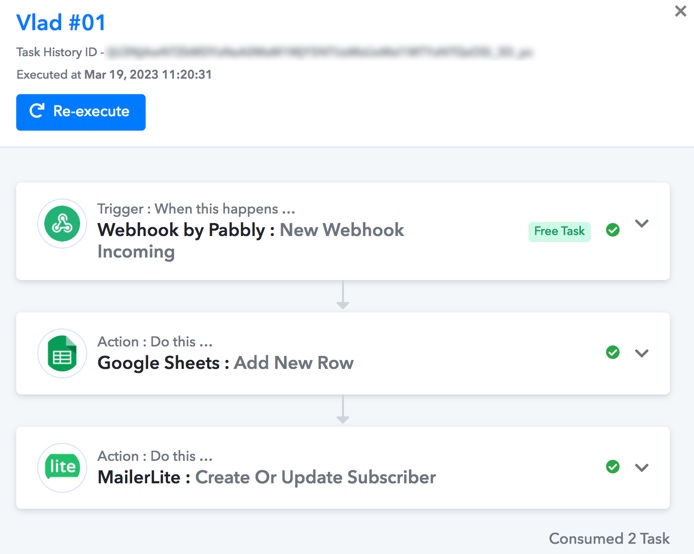Click the green success checkmark on Google Sheets step
The height and width of the screenshot is (554, 694).
(613, 352)
